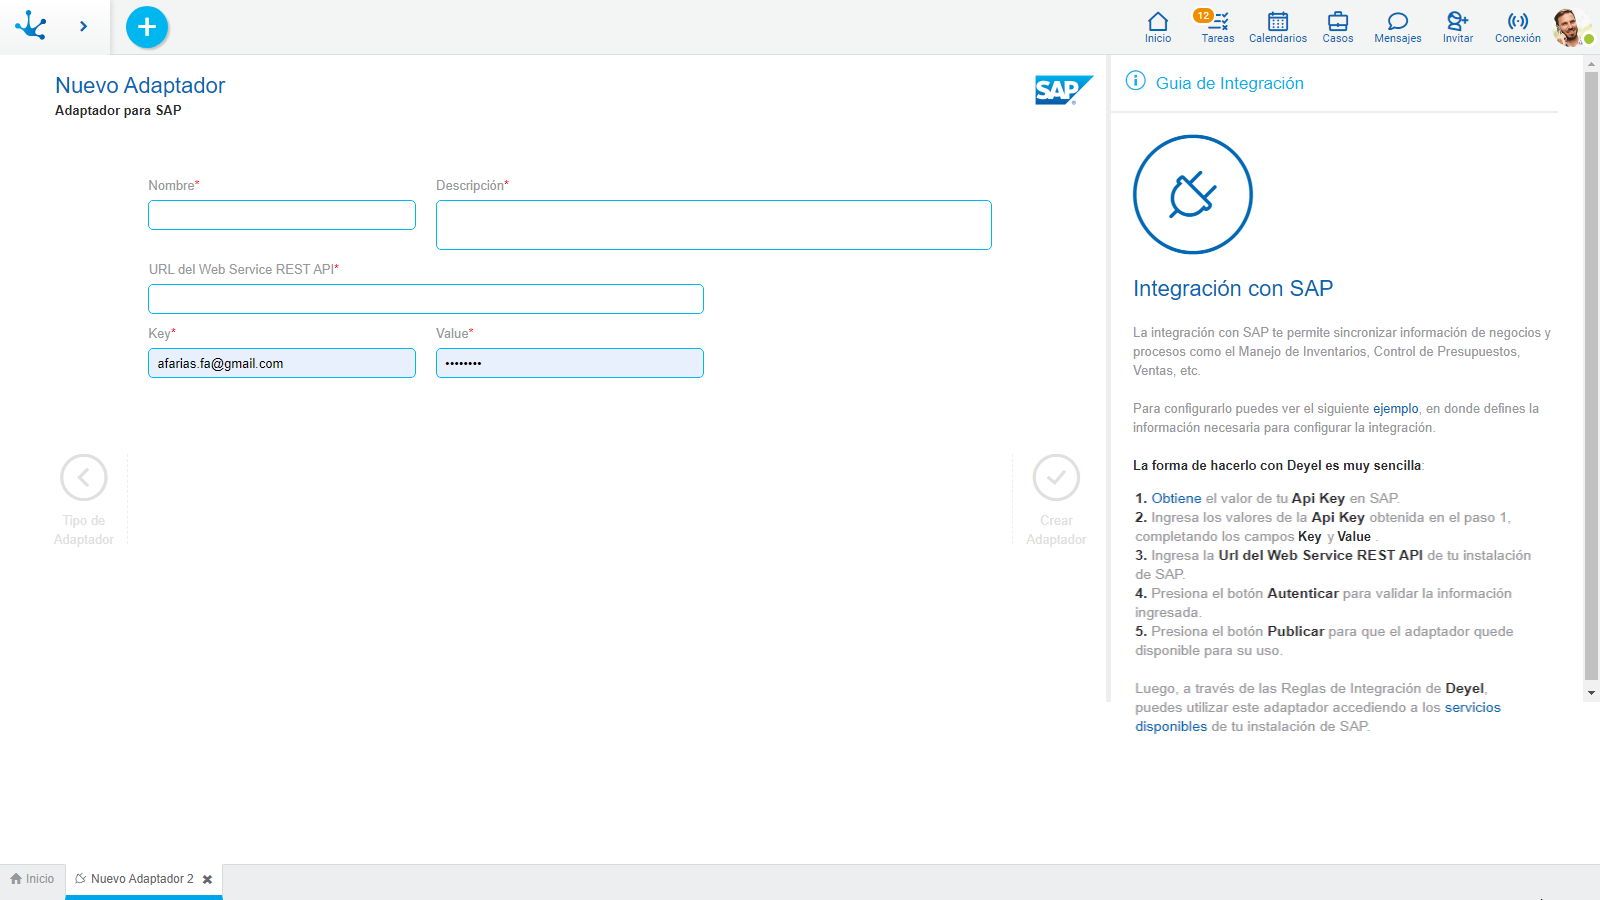The image size is (1600, 900).
Task: Click the Deyel logo icon
Action: [x=31, y=26]
